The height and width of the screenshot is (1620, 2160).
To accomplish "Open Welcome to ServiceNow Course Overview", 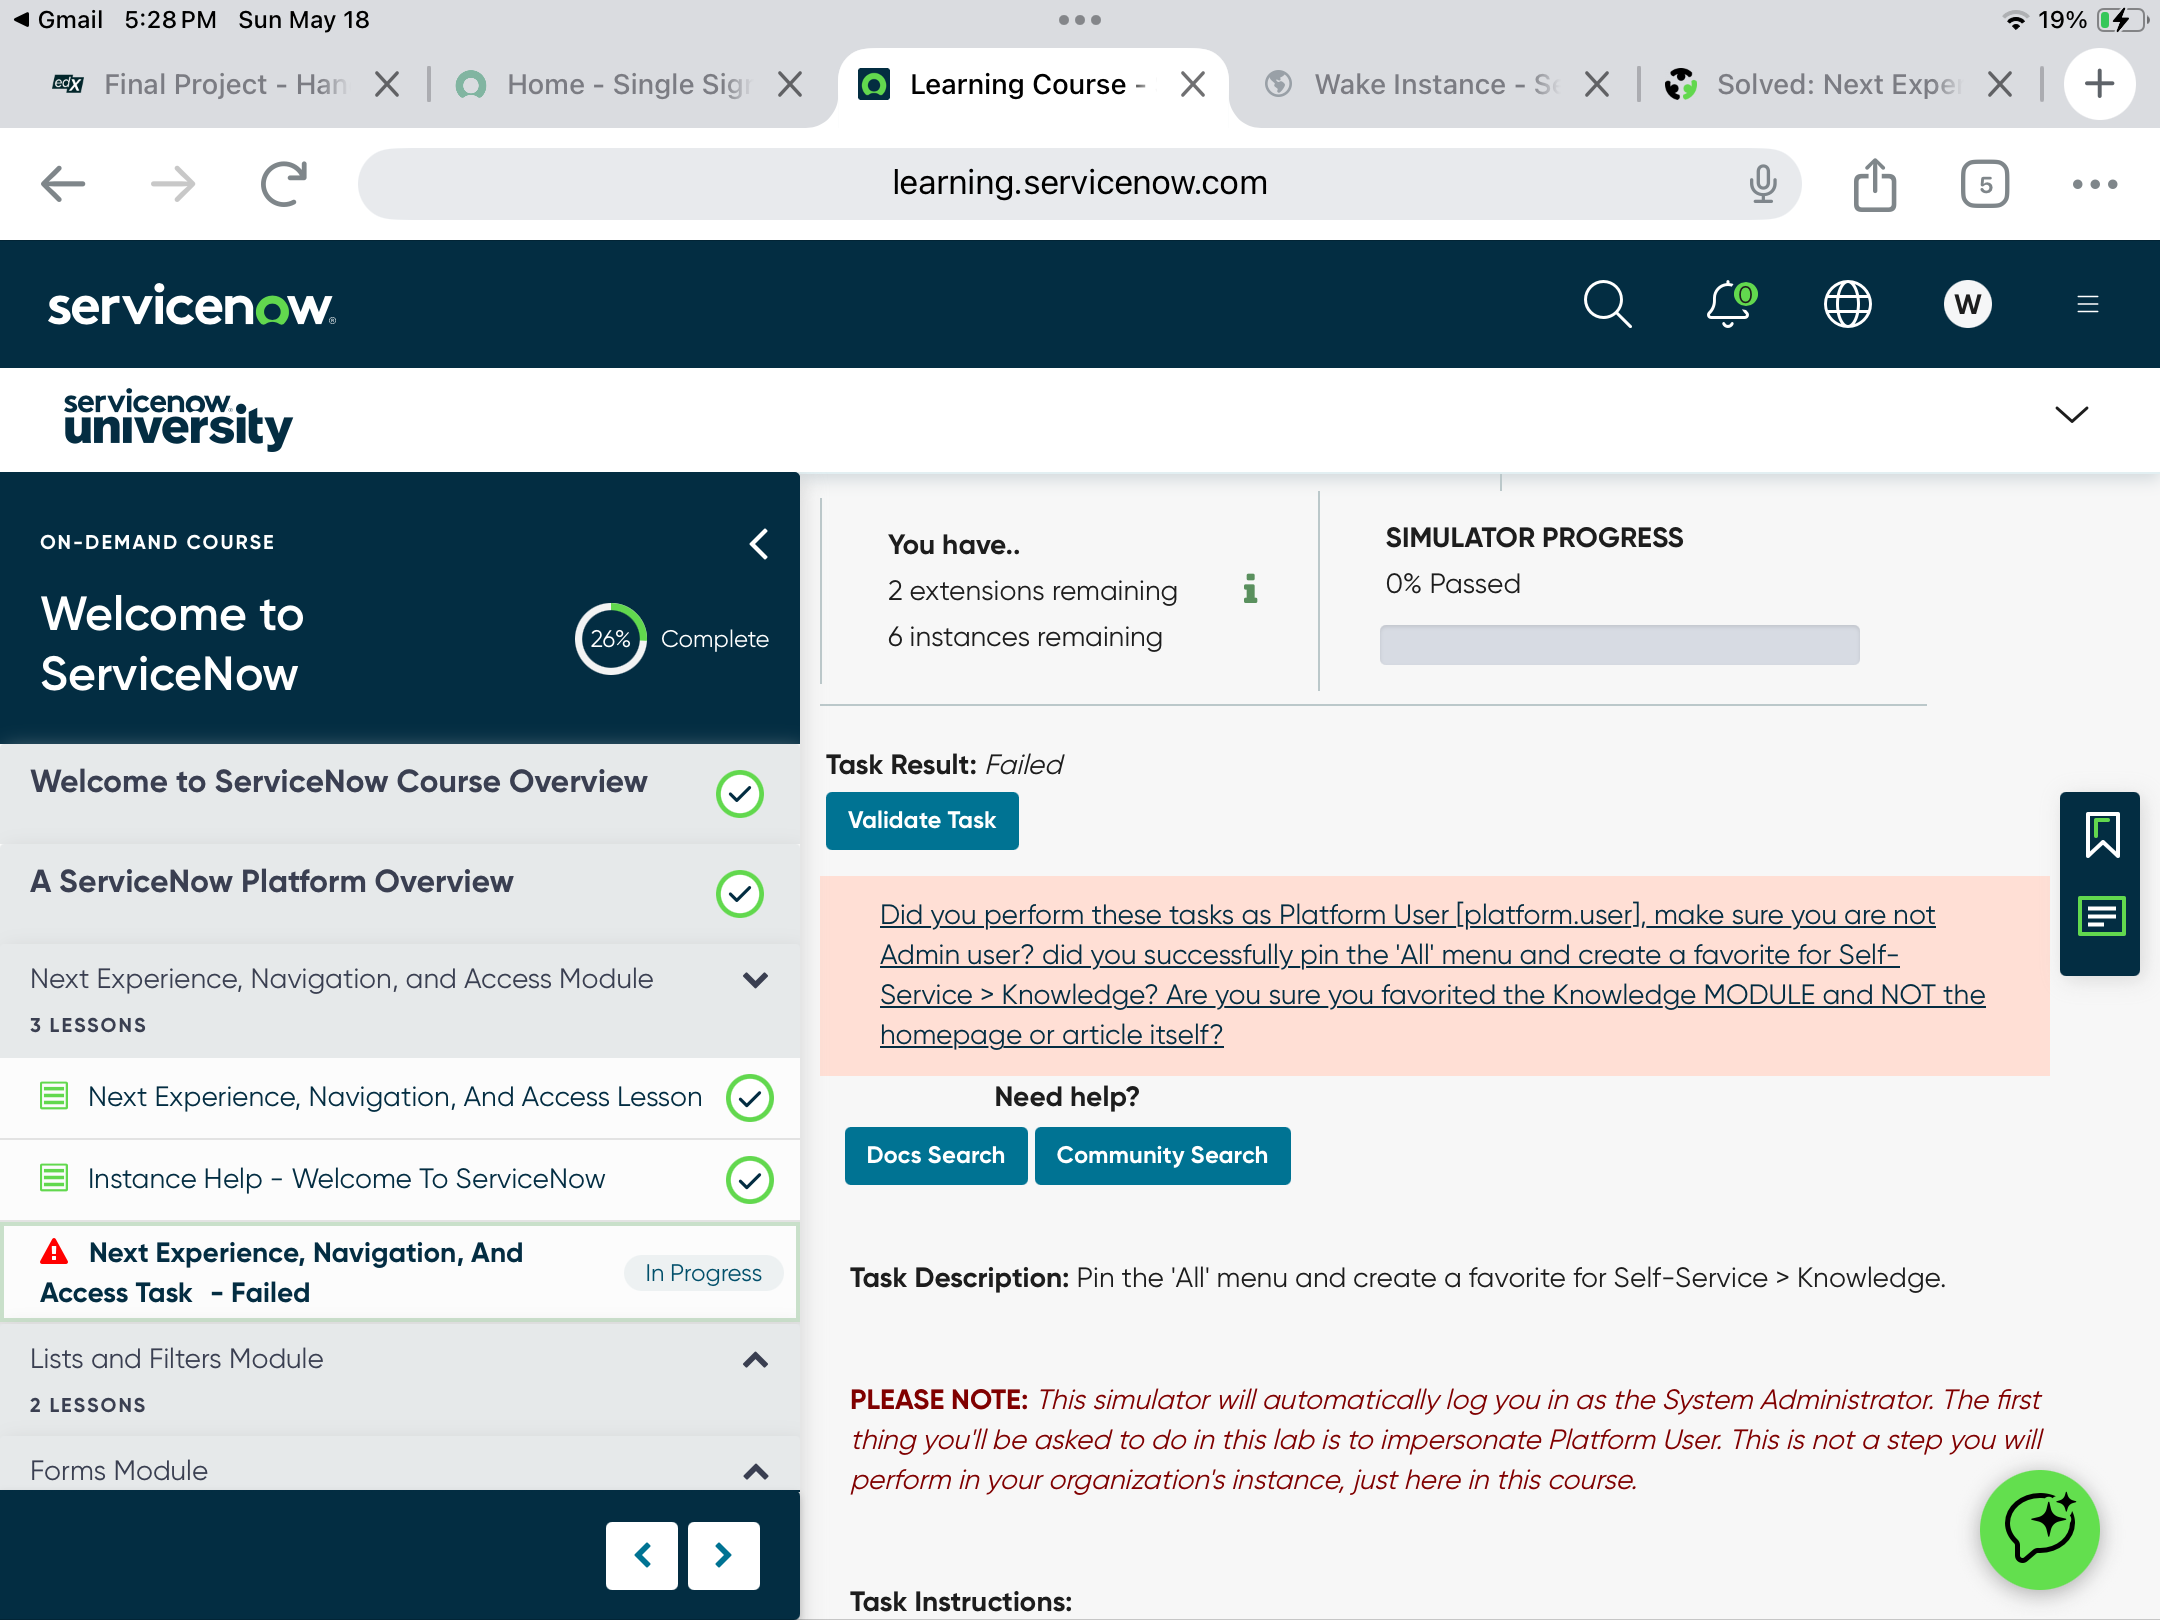I will coord(340,782).
